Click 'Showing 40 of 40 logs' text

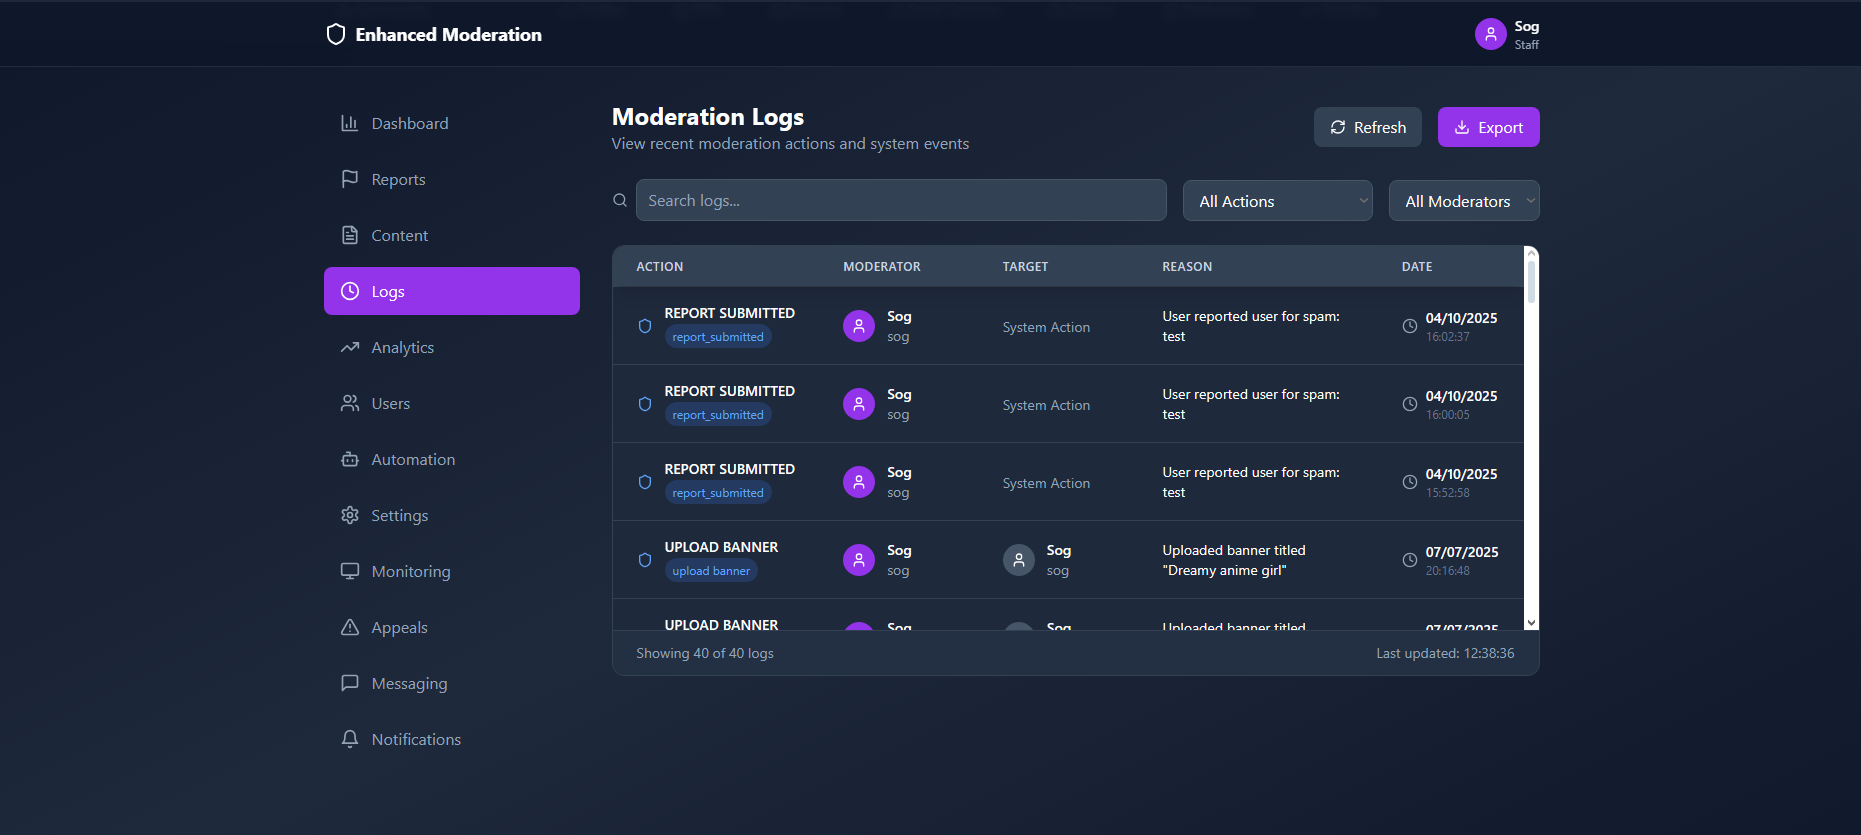[705, 653]
